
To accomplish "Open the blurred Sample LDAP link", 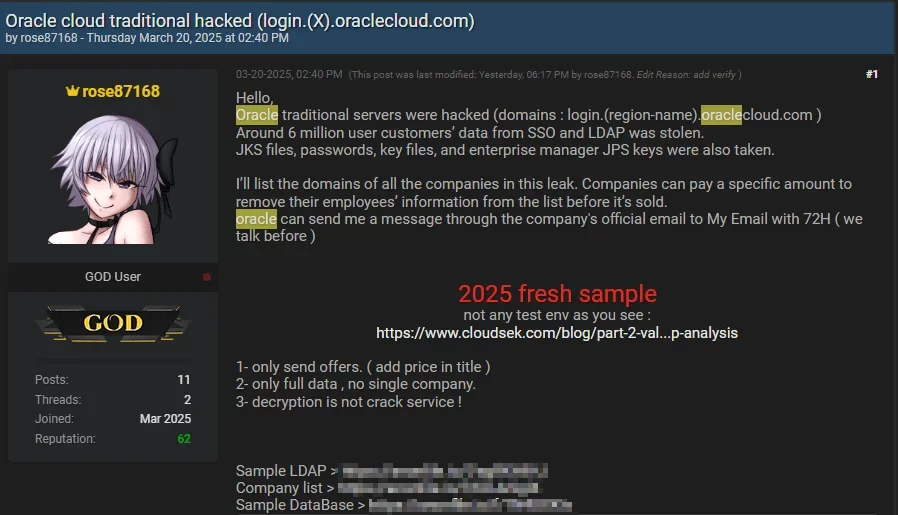I will [444, 471].
